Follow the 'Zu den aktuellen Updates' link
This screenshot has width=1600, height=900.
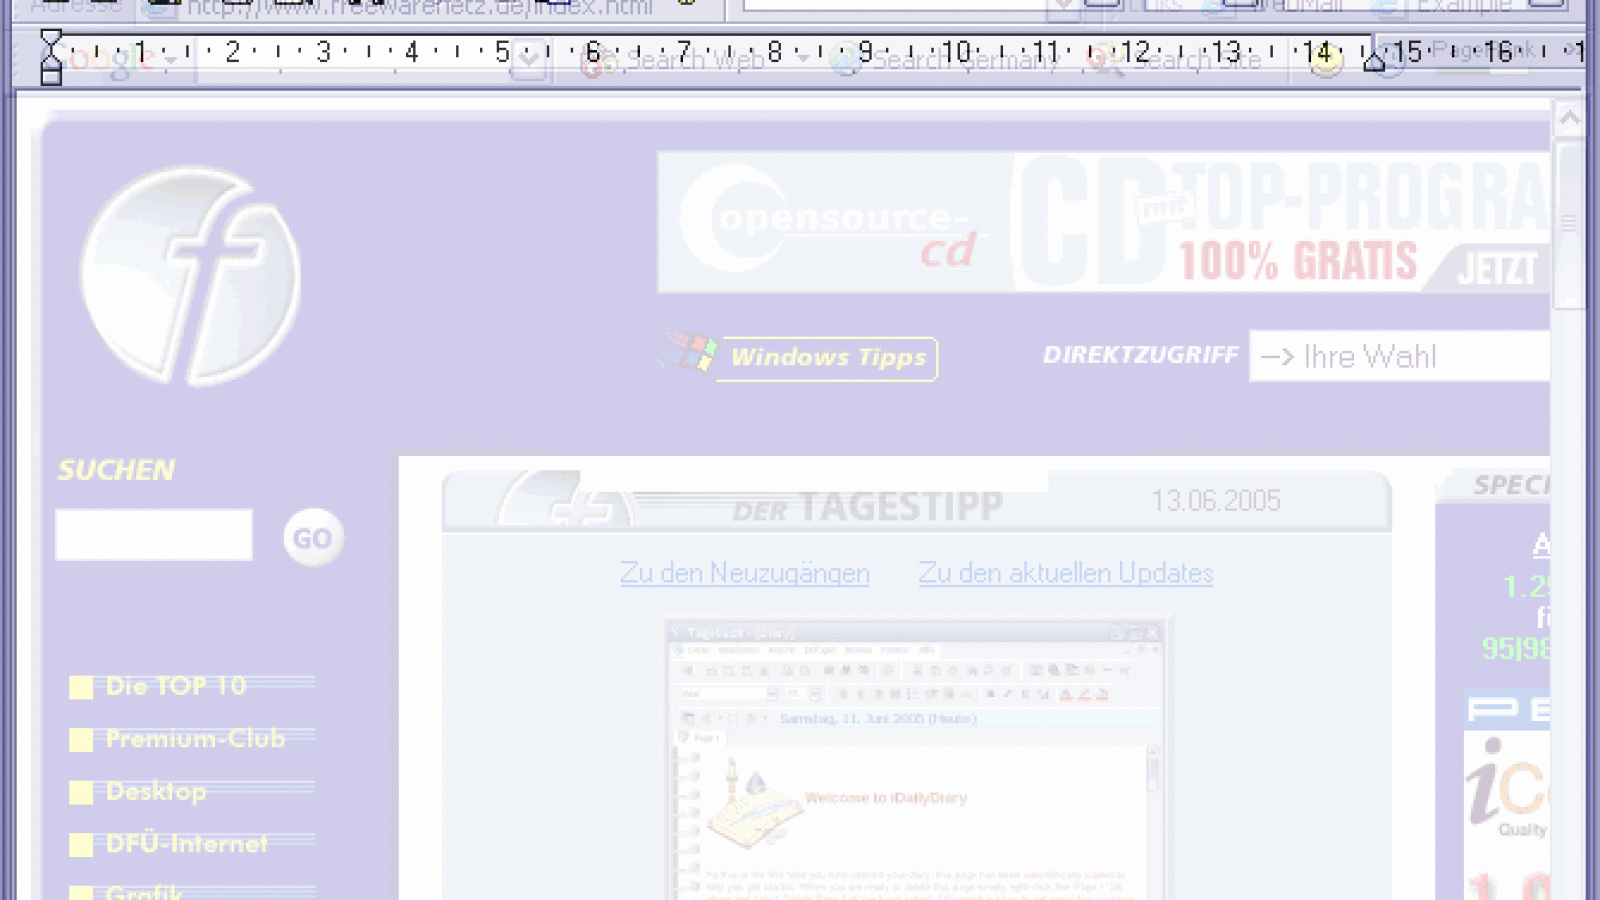[x=1065, y=573]
